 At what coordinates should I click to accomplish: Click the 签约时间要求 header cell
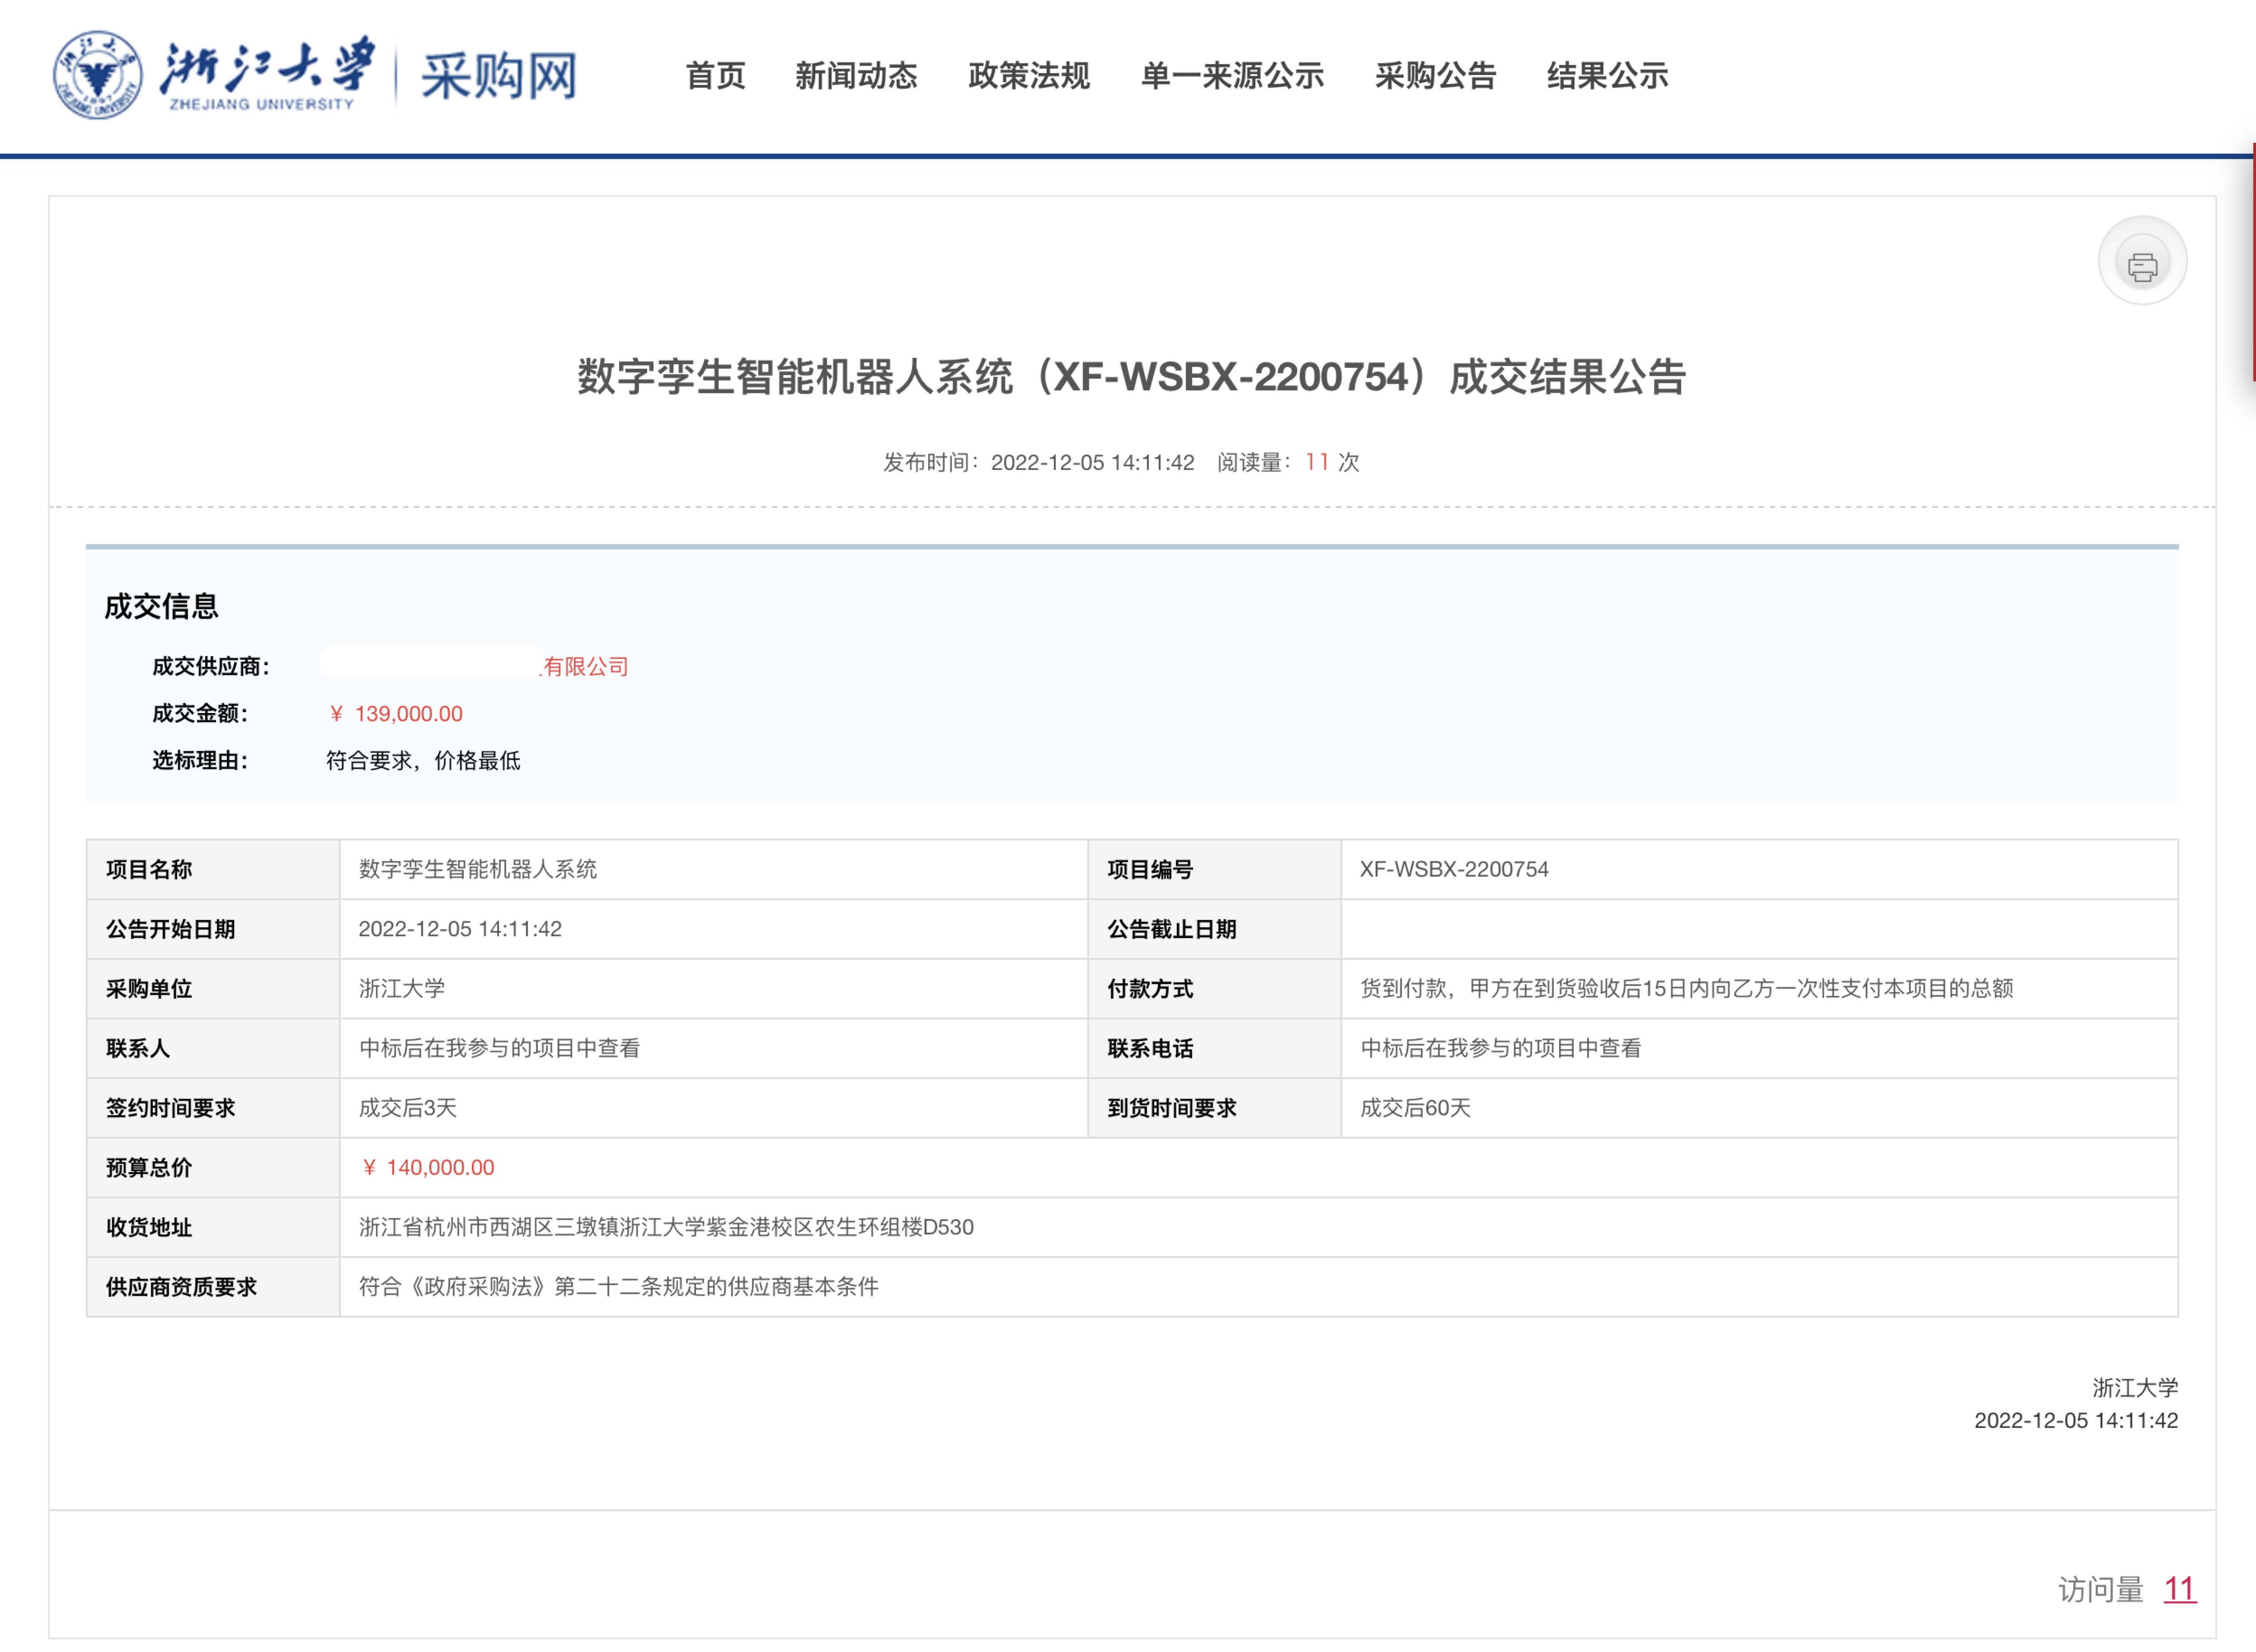(x=213, y=1108)
